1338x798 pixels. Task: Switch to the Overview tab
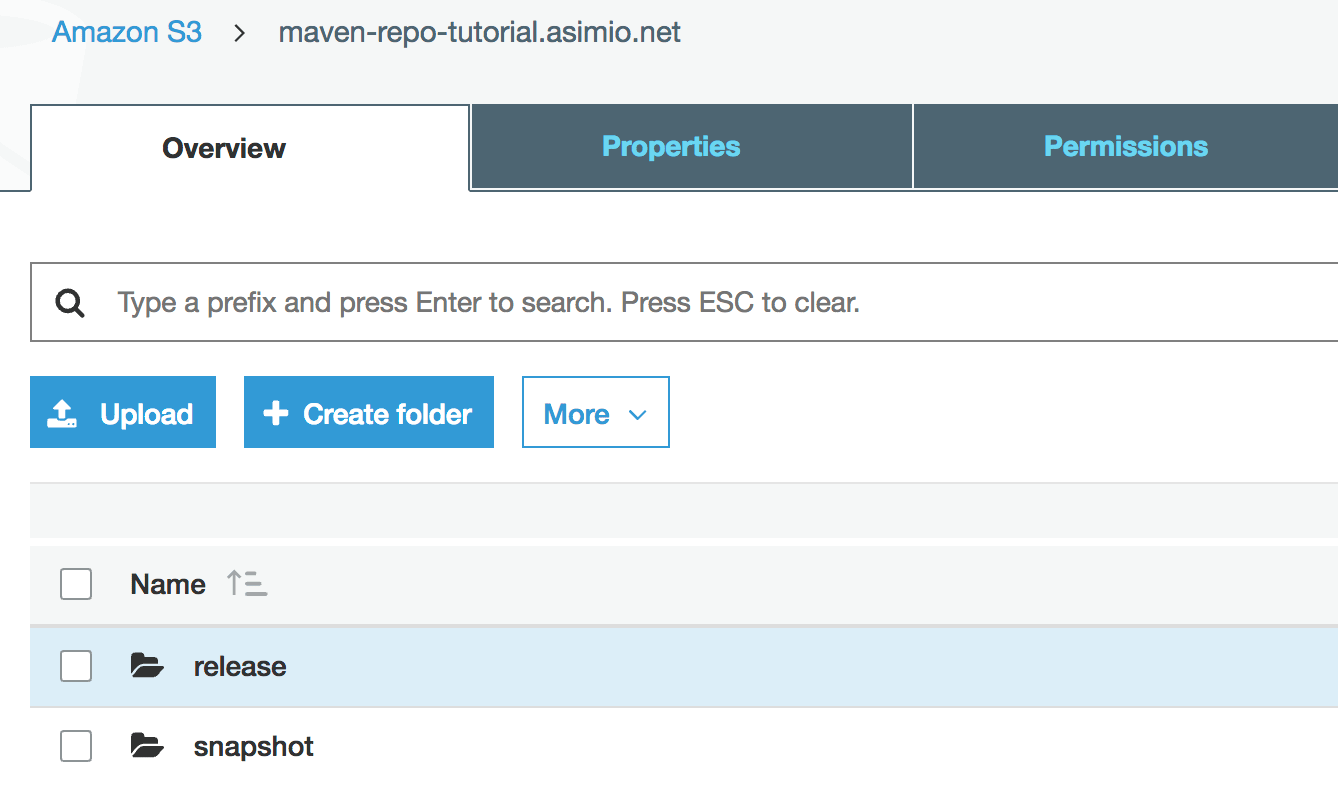pos(250,148)
